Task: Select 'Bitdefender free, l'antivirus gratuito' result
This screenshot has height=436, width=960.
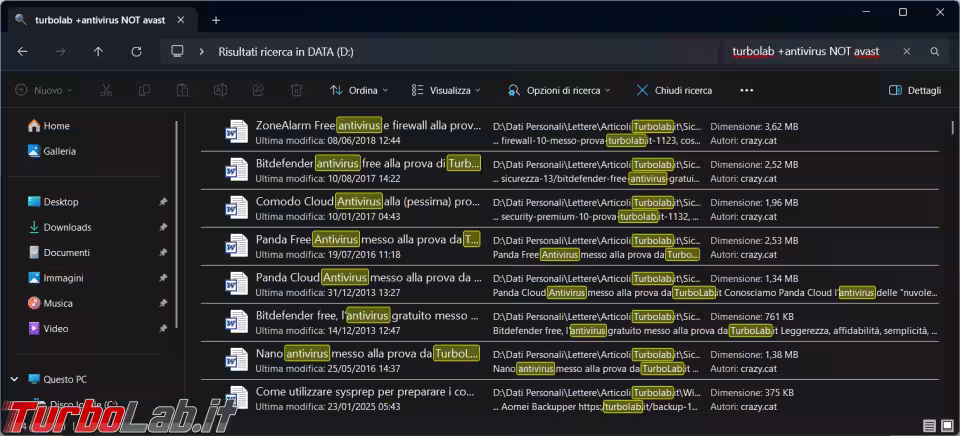Action: 569,322
